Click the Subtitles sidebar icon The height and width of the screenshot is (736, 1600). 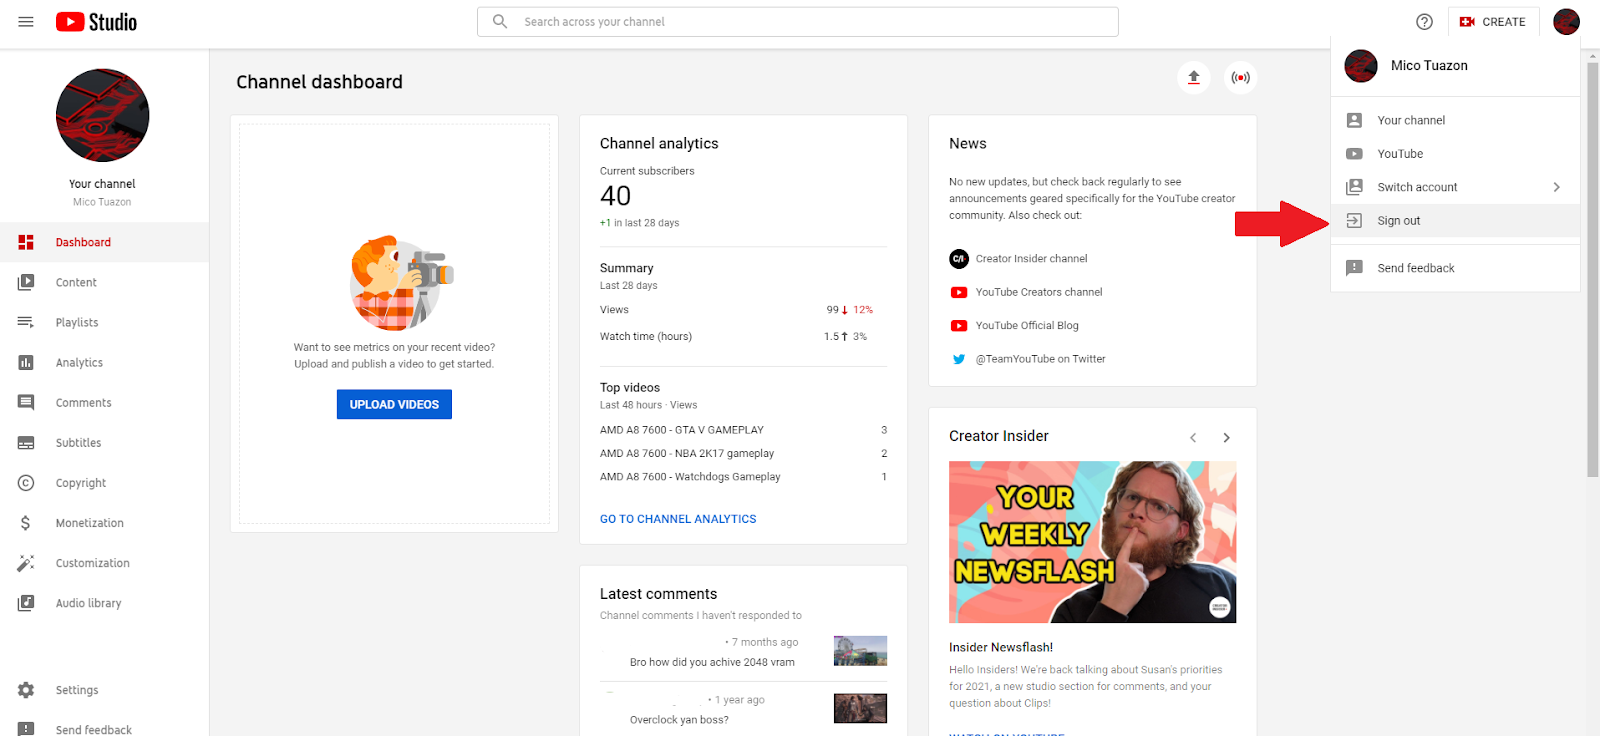coord(26,443)
